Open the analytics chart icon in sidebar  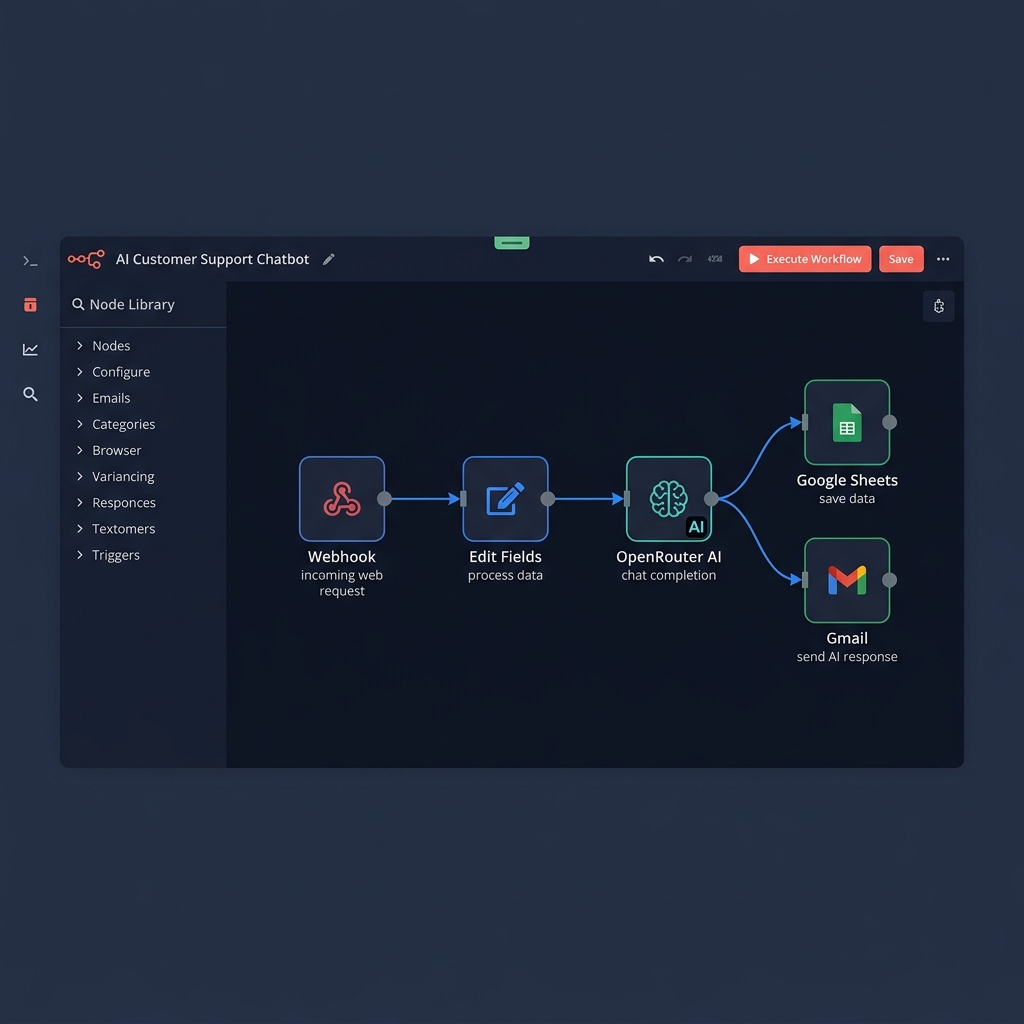[30, 349]
